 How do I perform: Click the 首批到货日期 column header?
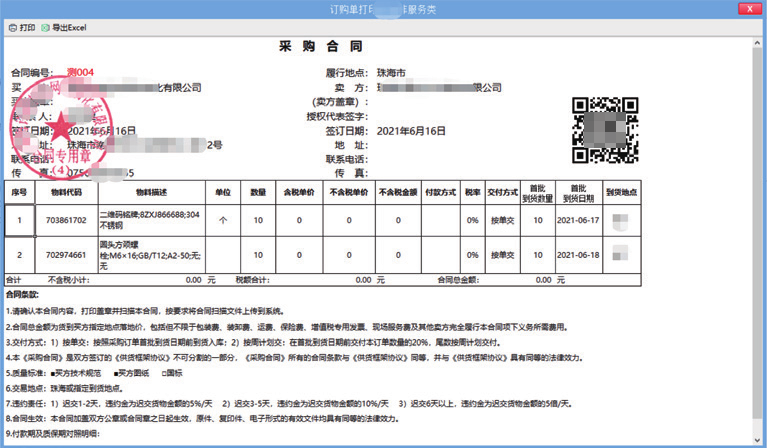(x=578, y=193)
